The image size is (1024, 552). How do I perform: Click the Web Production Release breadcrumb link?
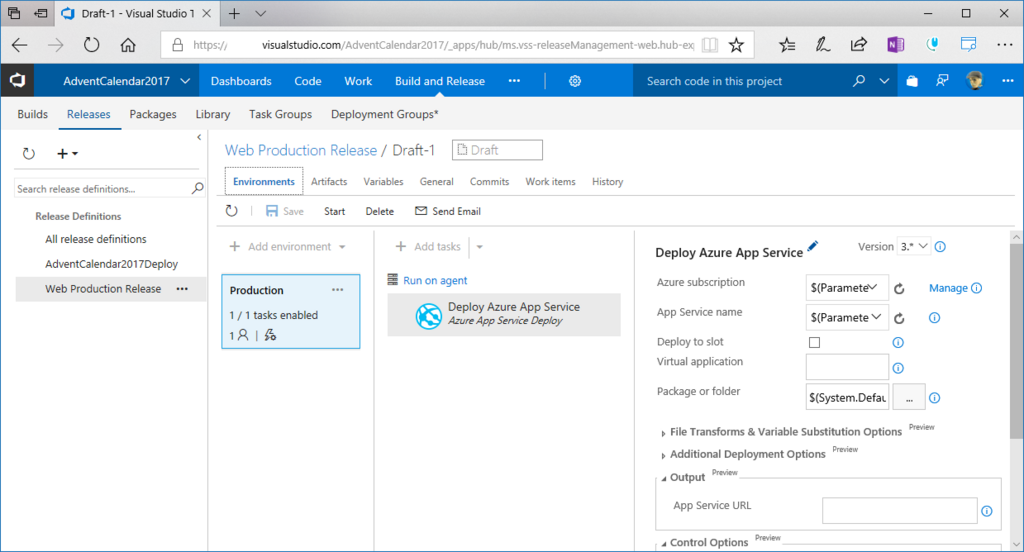click(x=301, y=150)
